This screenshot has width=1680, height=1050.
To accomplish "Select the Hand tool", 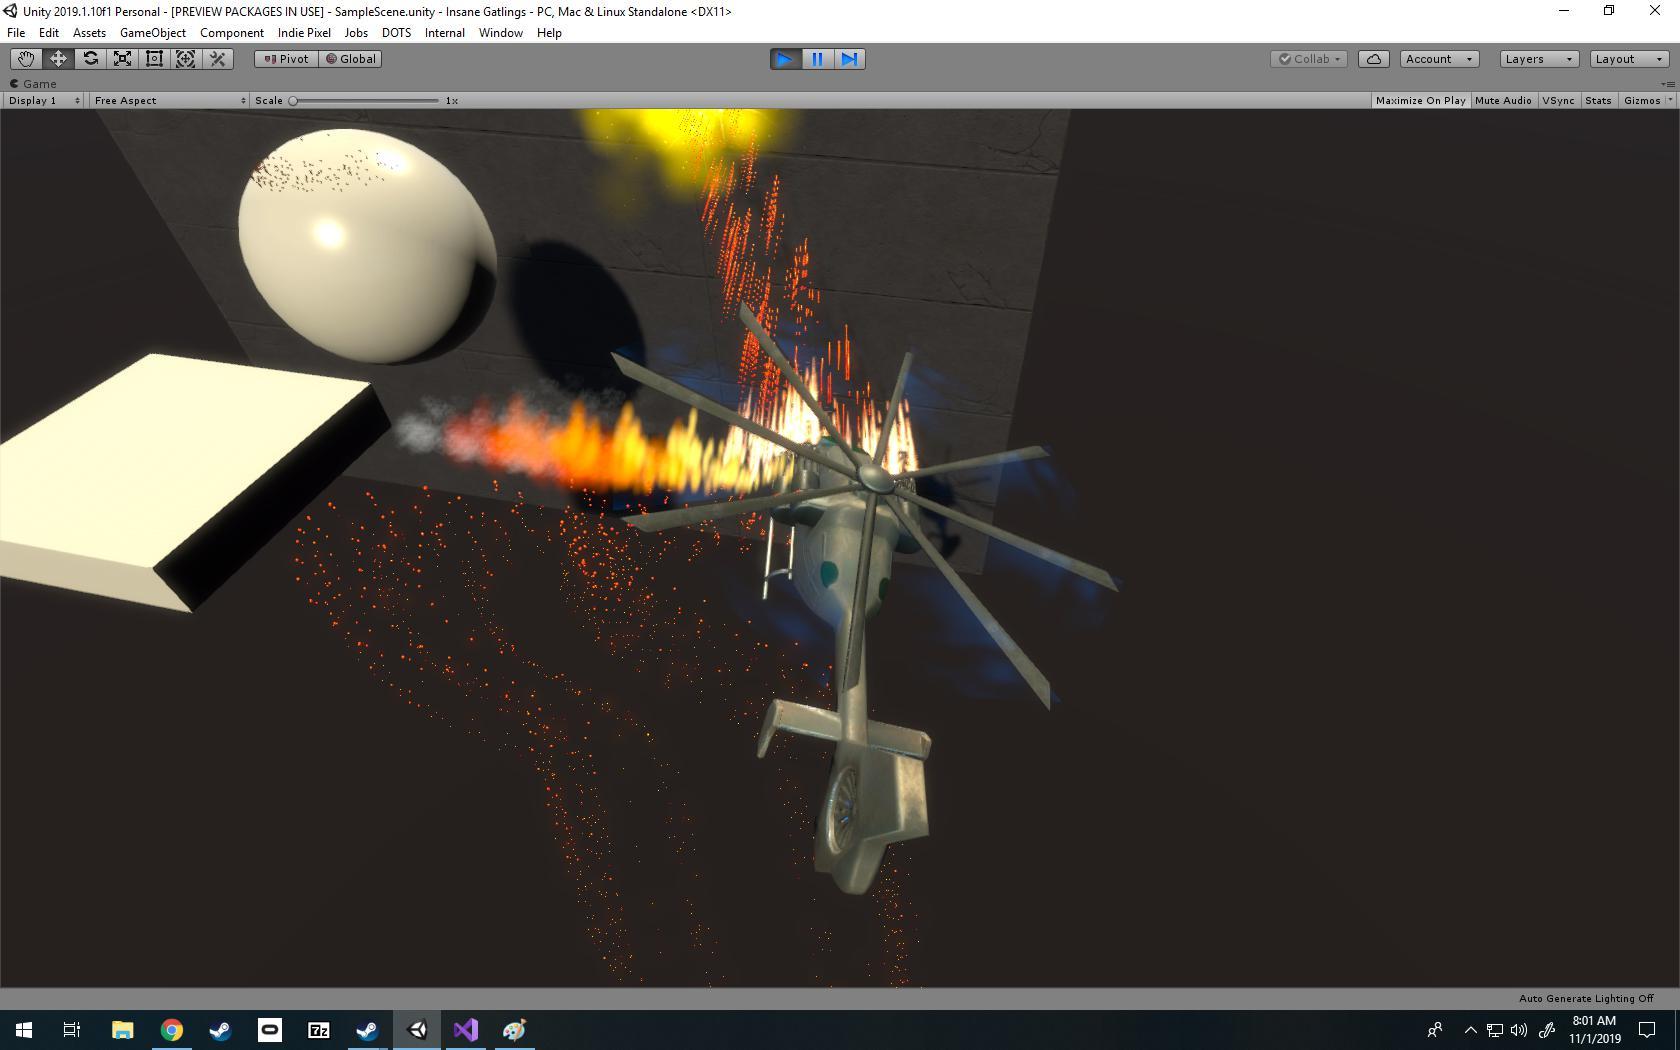I will click(26, 59).
